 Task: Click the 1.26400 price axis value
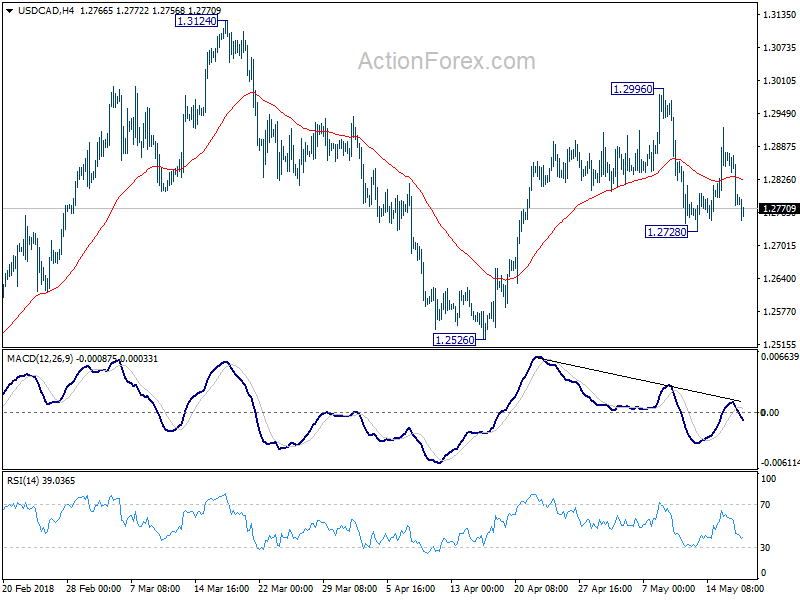tap(779, 279)
